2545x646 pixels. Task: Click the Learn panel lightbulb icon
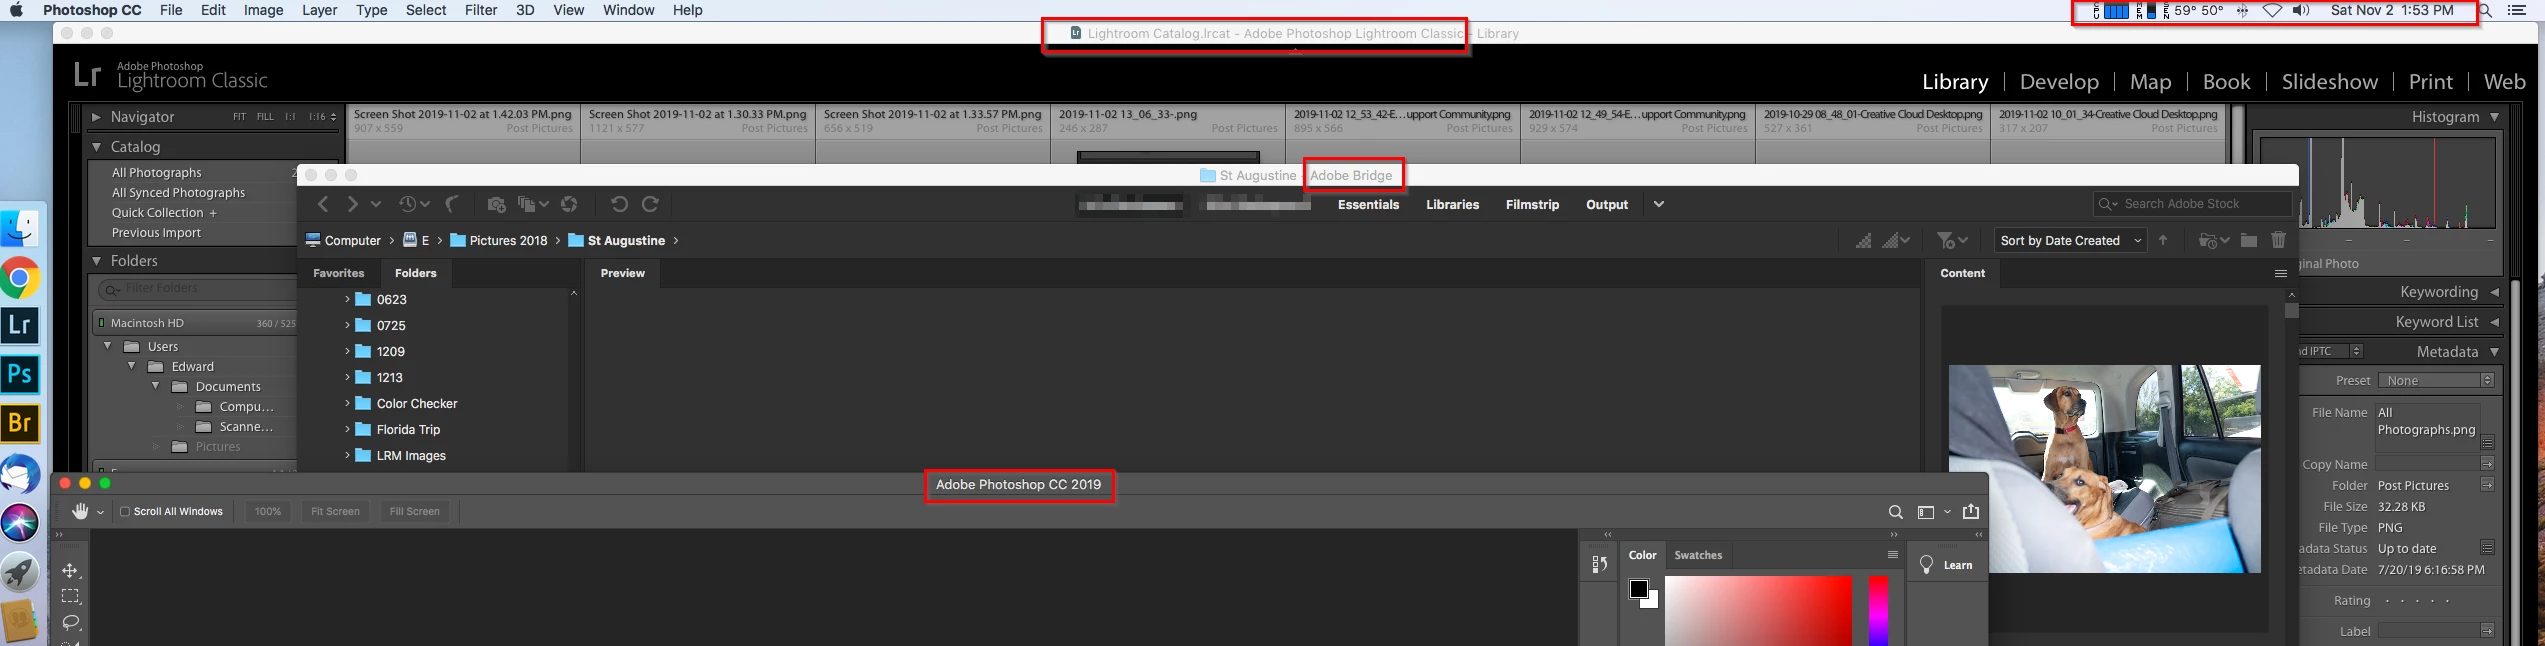click(1927, 565)
